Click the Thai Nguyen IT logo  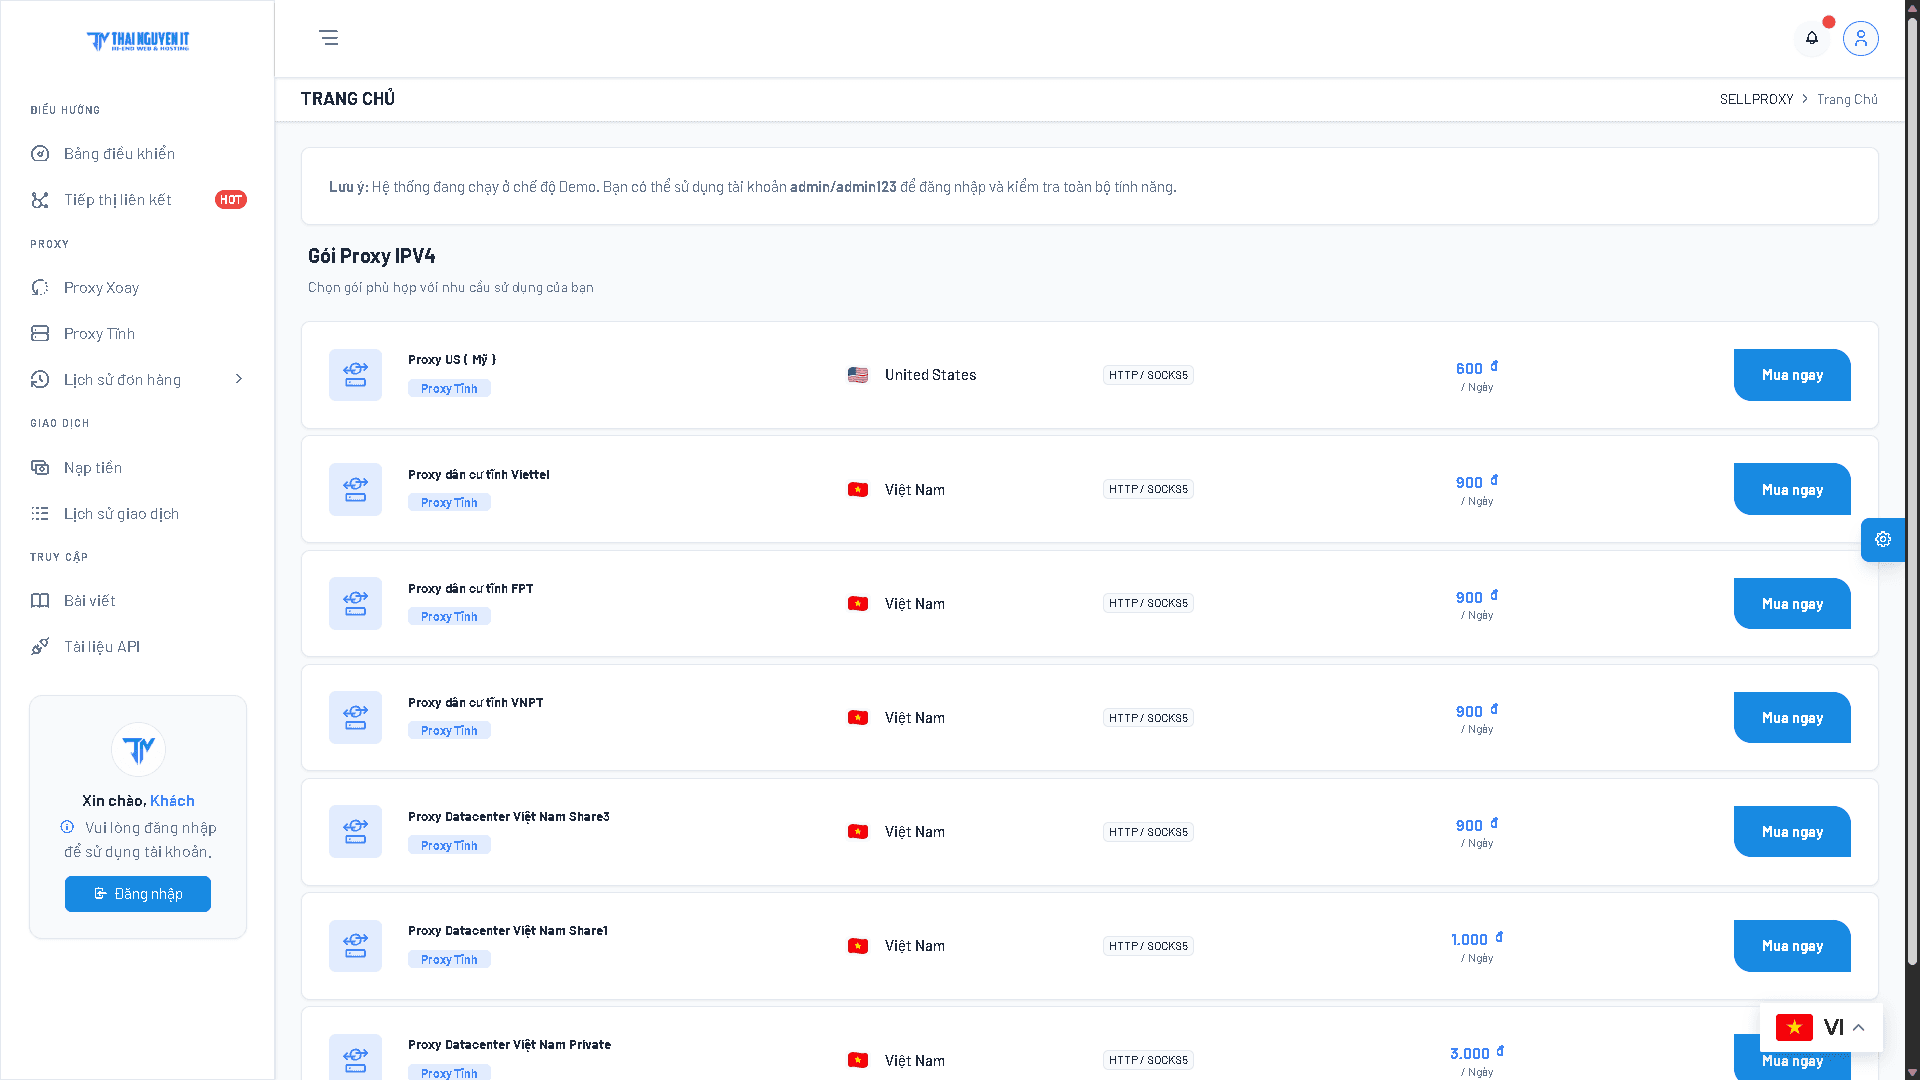[x=138, y=41]
